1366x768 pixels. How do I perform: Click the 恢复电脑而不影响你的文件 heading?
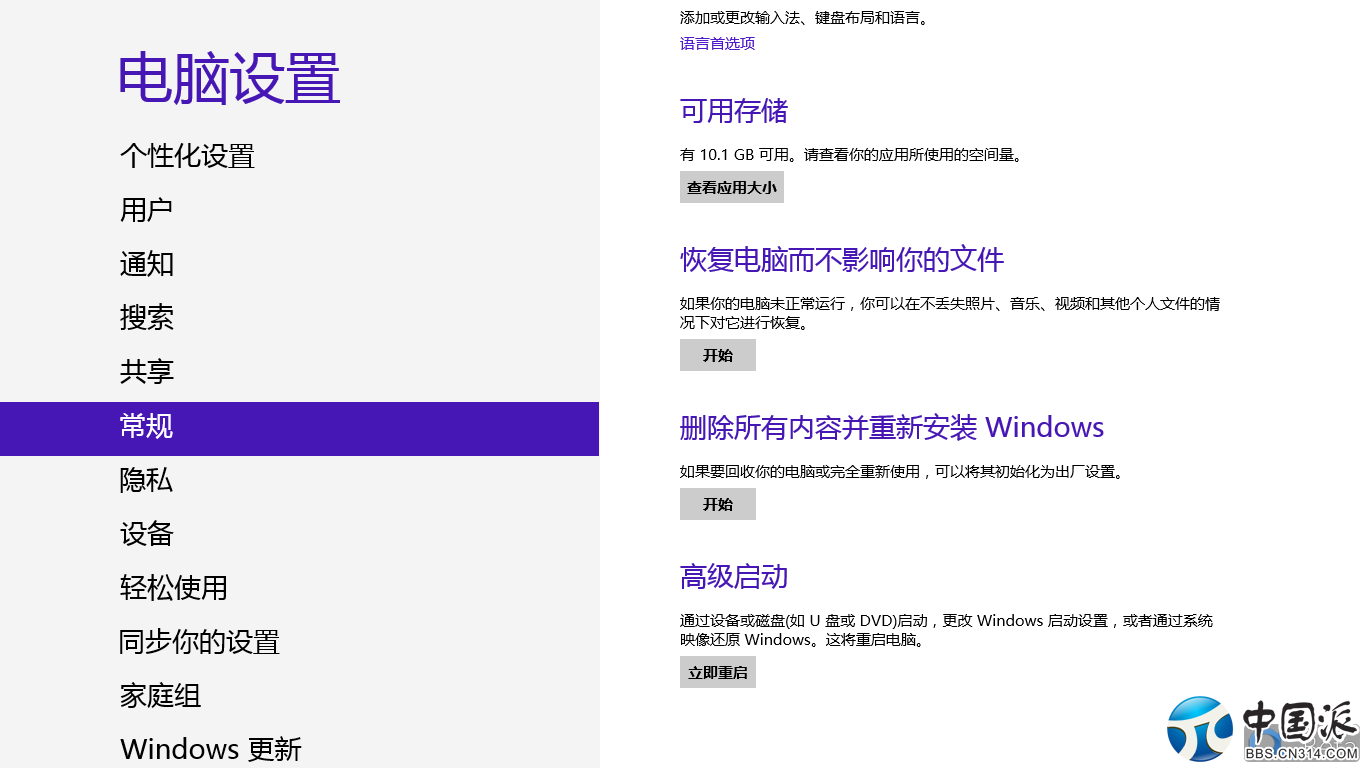pyautogui.click(x=842, y=260)
